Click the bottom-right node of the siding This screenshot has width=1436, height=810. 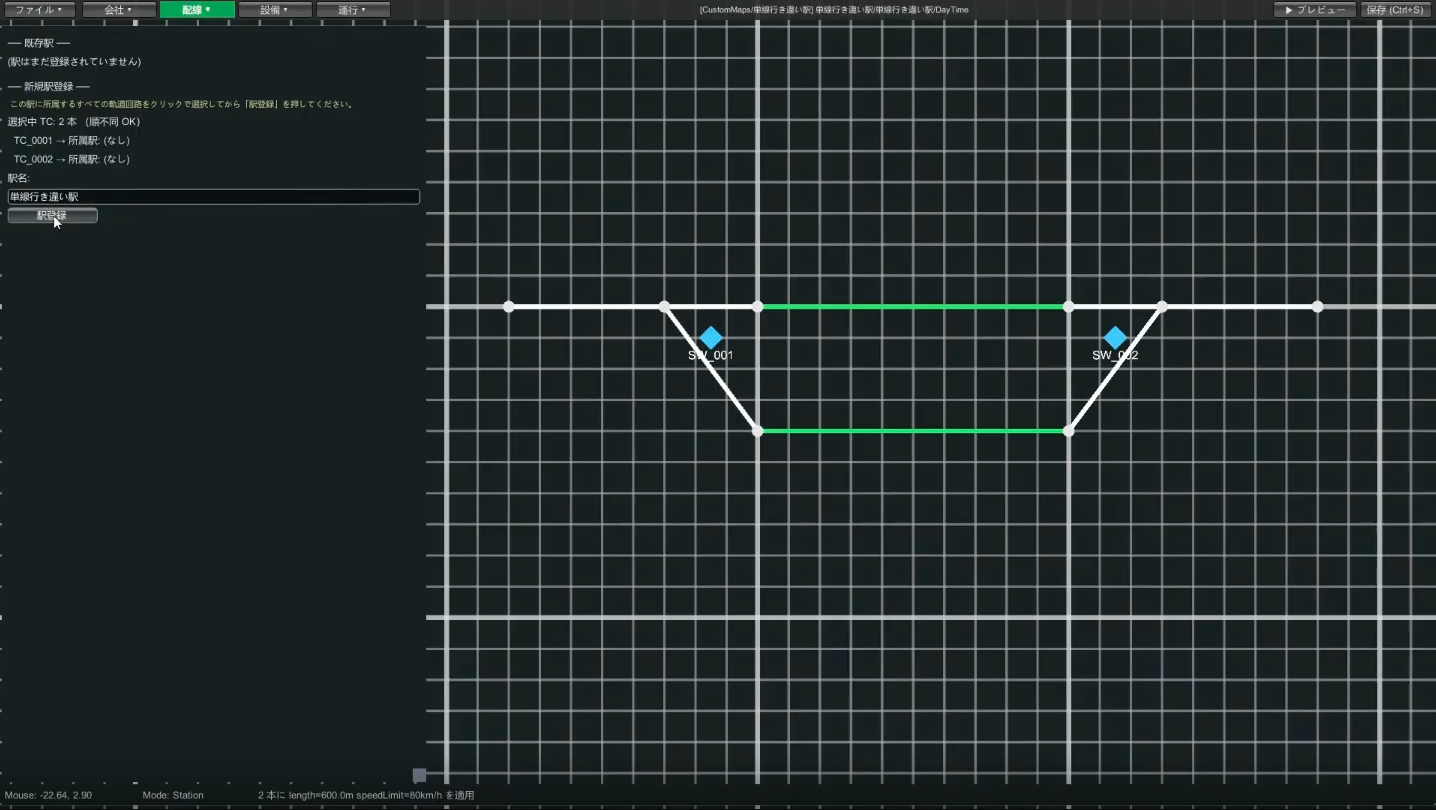pyautogui.click(x=1068, y=431)
